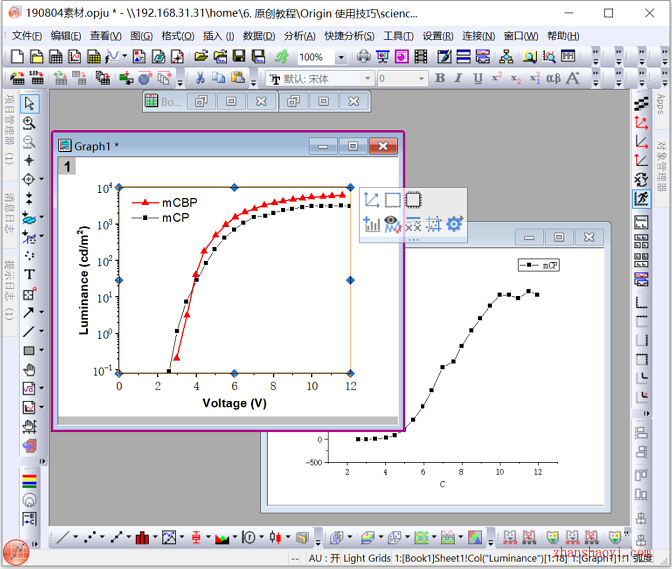This screenshot has width=672, height=569.
Task: Select the Pan hand tool
Action: (x=29, y=370)
